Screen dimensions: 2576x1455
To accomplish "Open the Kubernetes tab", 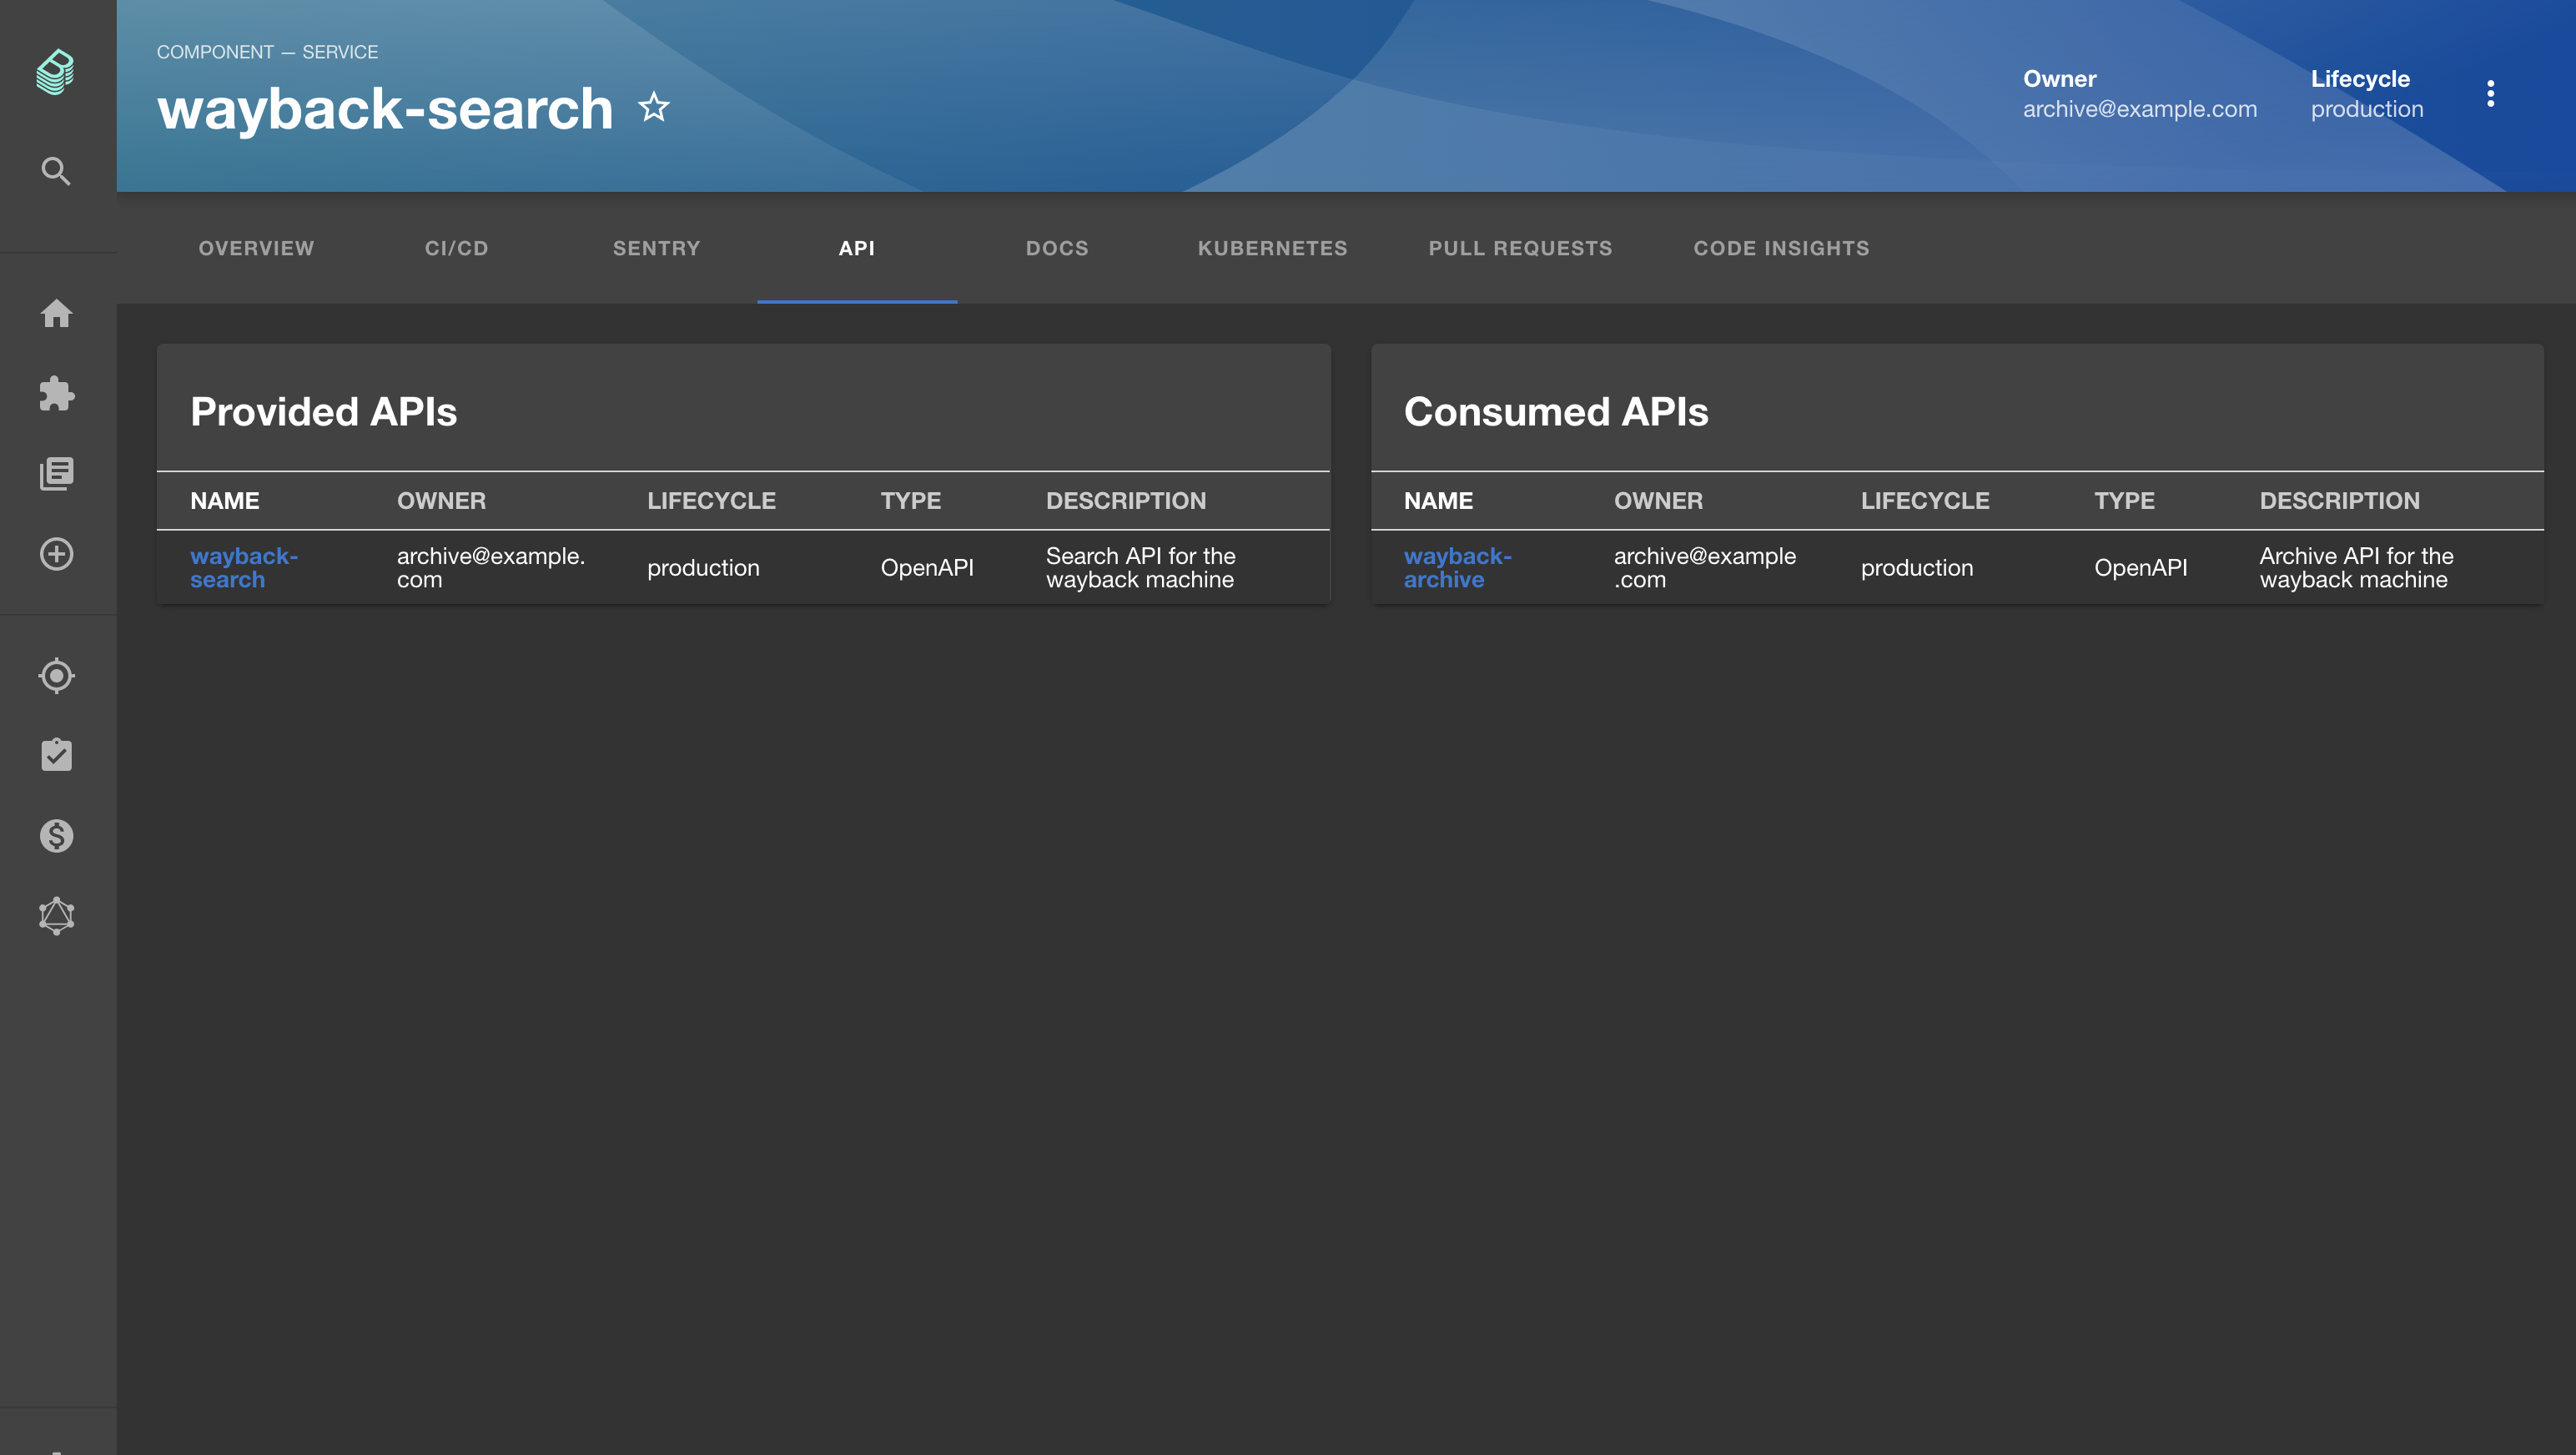I will (1272, 248).
